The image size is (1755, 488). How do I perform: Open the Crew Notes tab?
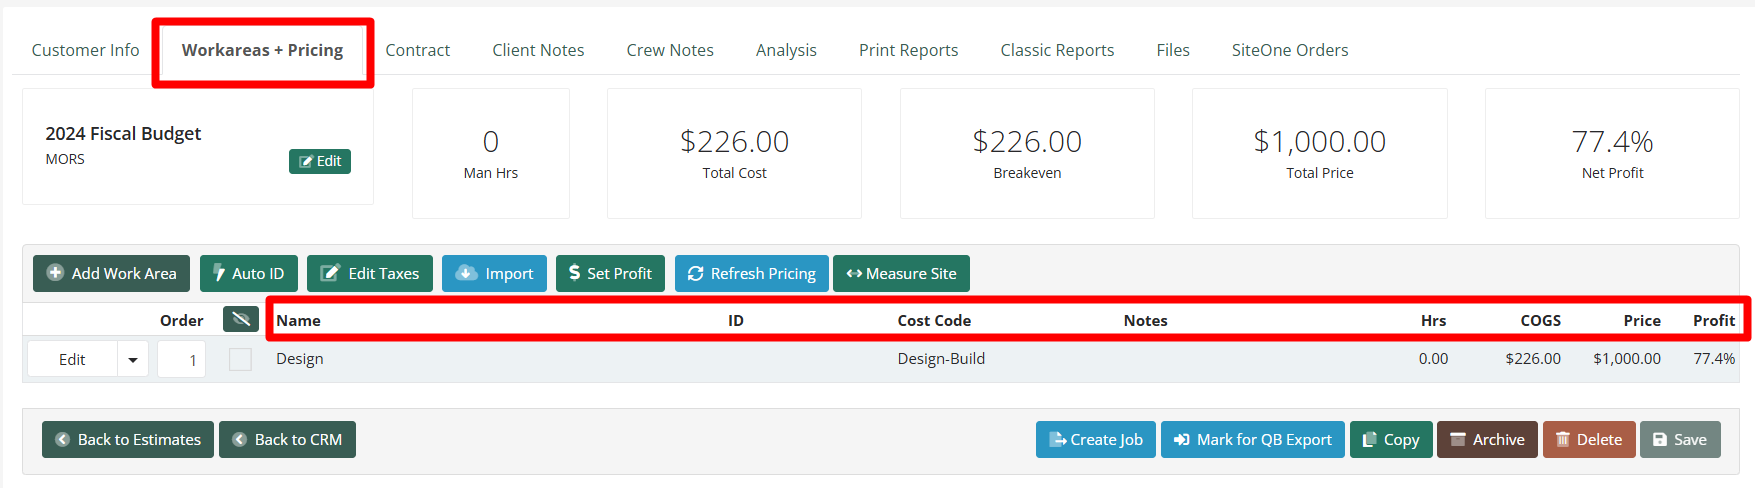(x=670, y=50)
